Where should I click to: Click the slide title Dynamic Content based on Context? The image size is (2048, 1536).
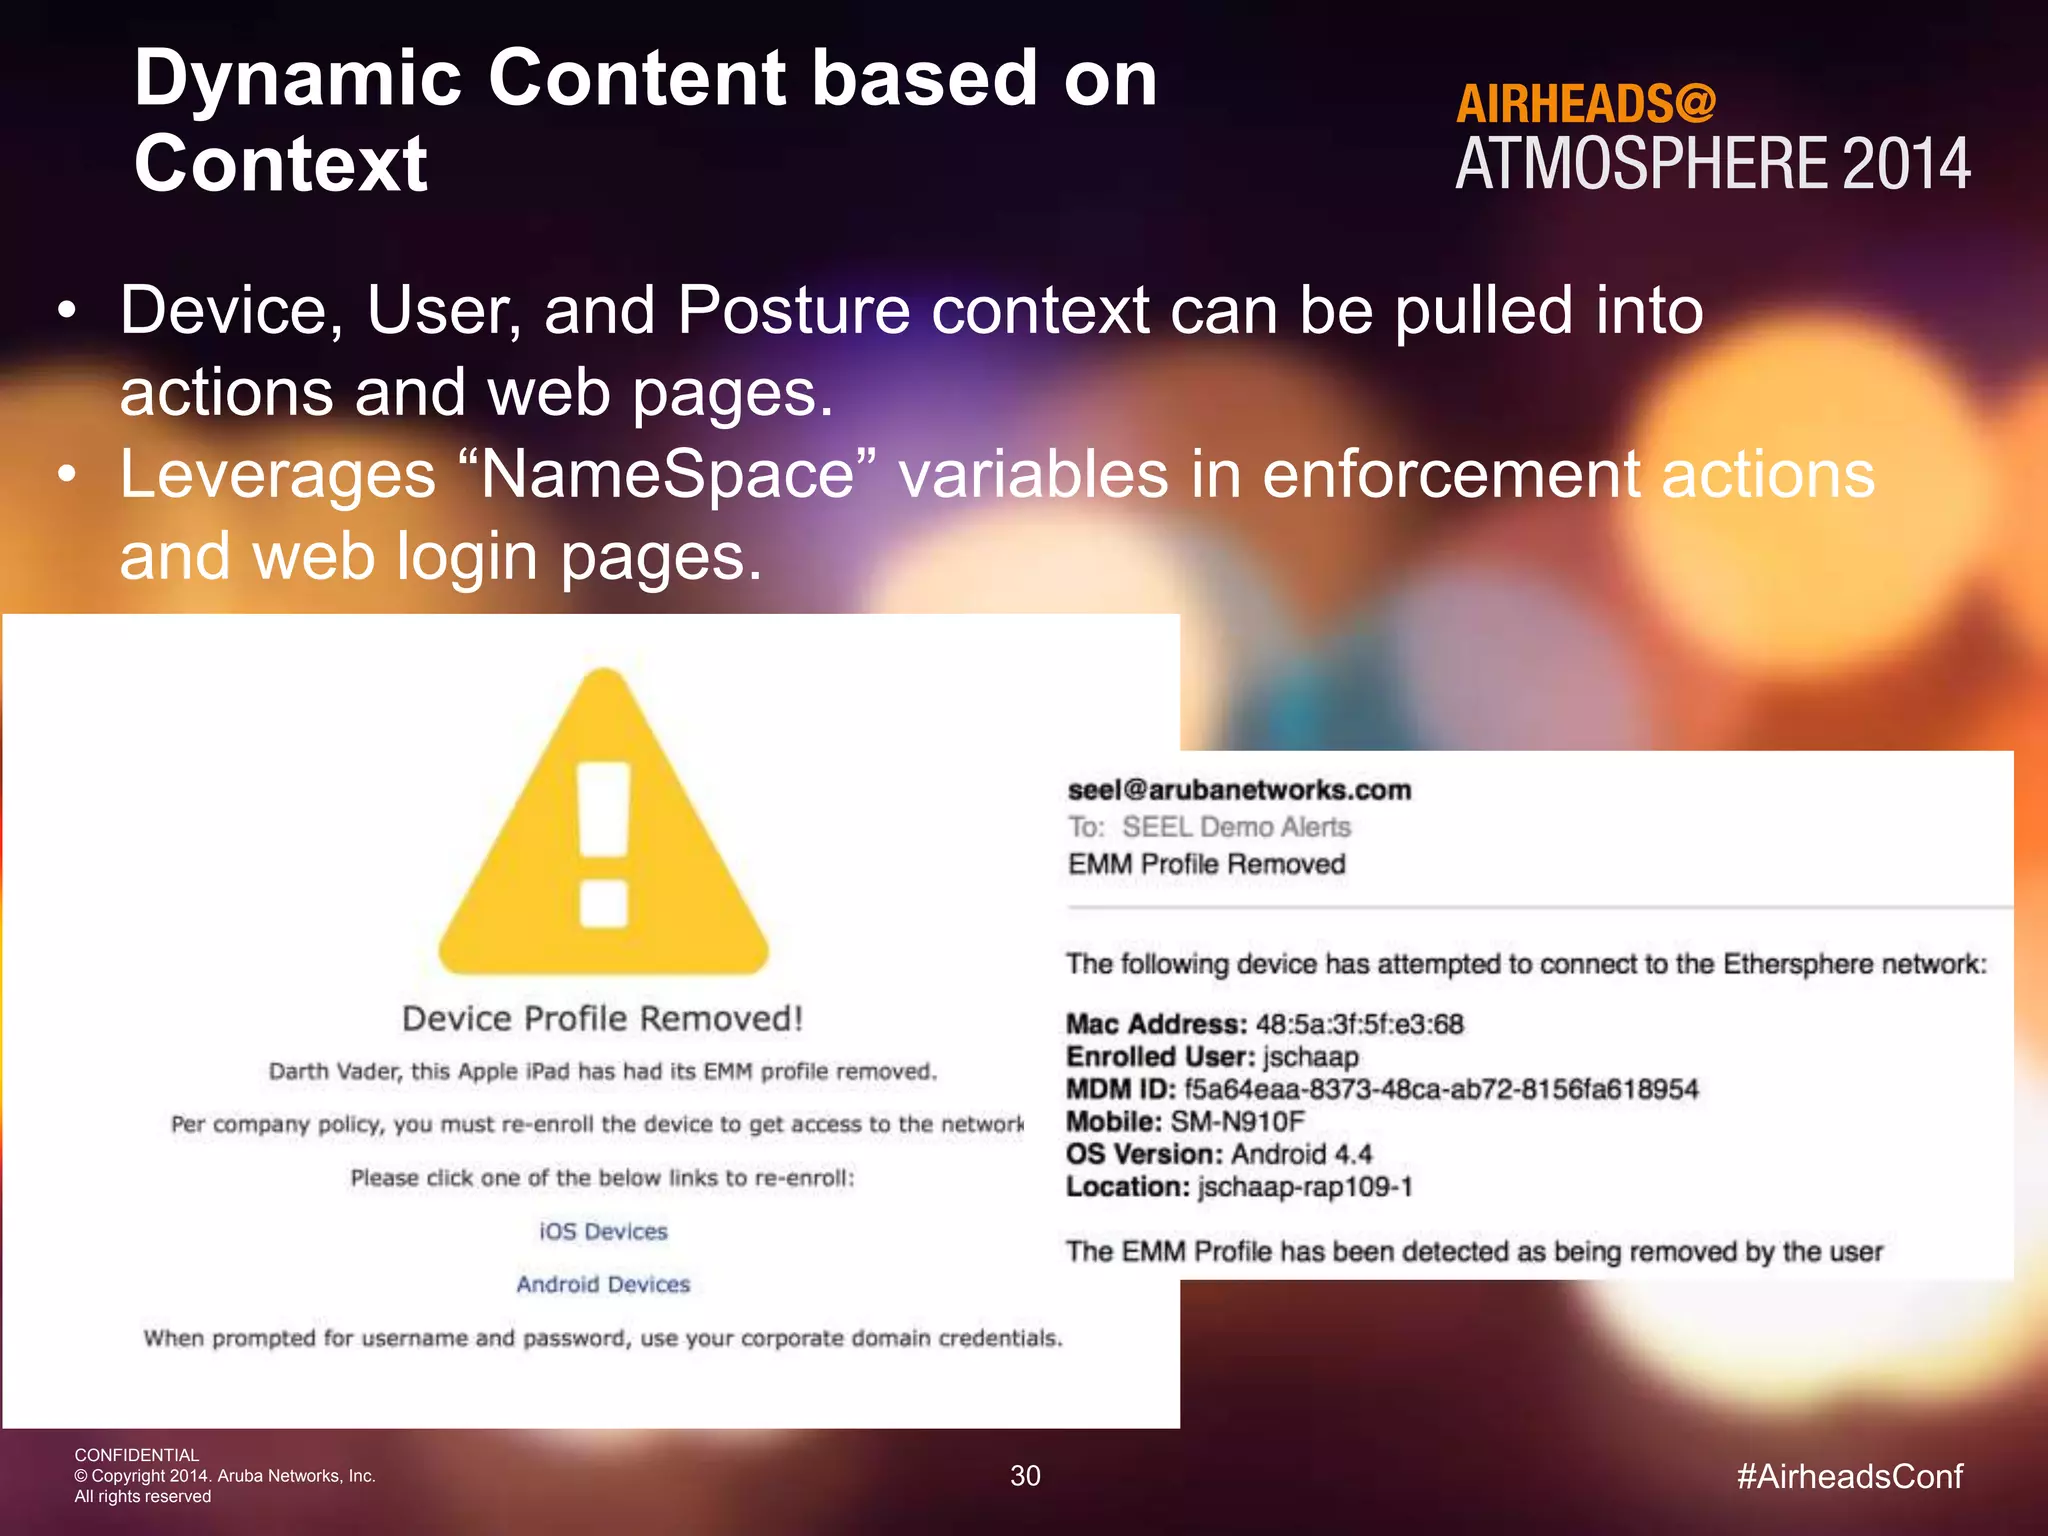(x=645, y=120)
